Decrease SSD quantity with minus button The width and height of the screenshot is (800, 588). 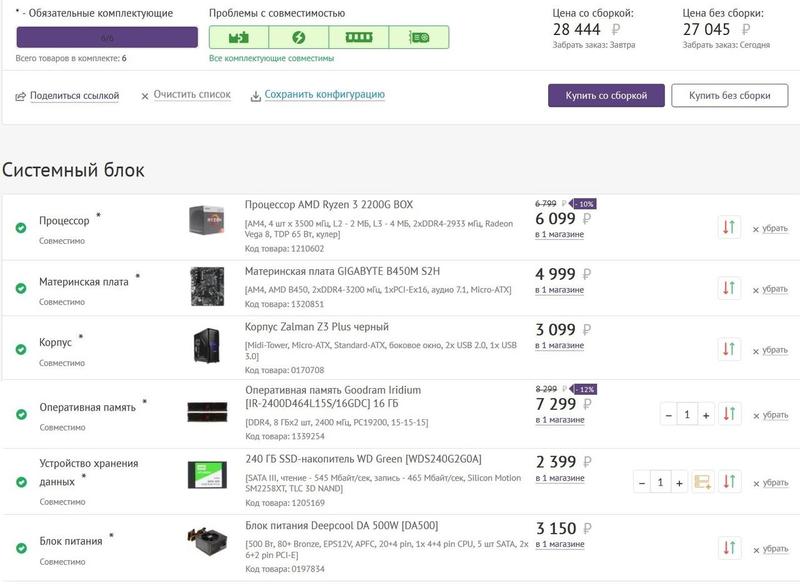coord(641,482)
